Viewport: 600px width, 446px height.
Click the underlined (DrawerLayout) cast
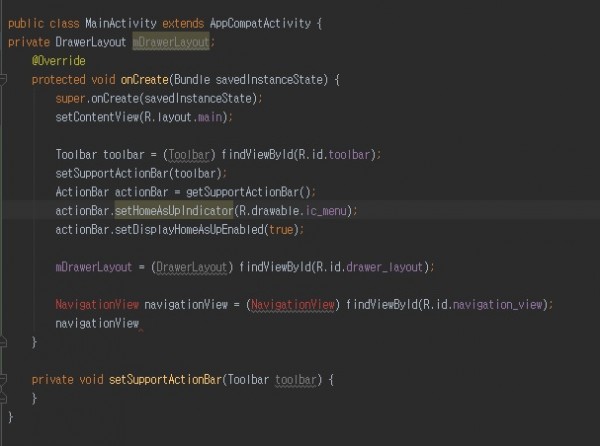click(x=192, y=267)
